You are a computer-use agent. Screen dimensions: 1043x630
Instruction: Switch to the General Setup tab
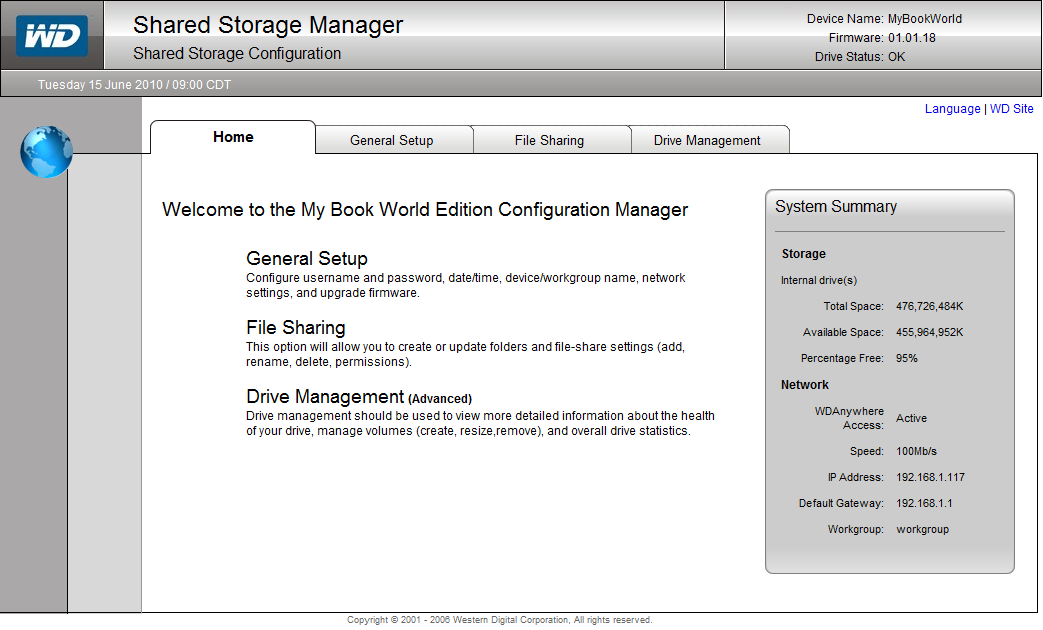pyautogui.click(x=394, y=140)
